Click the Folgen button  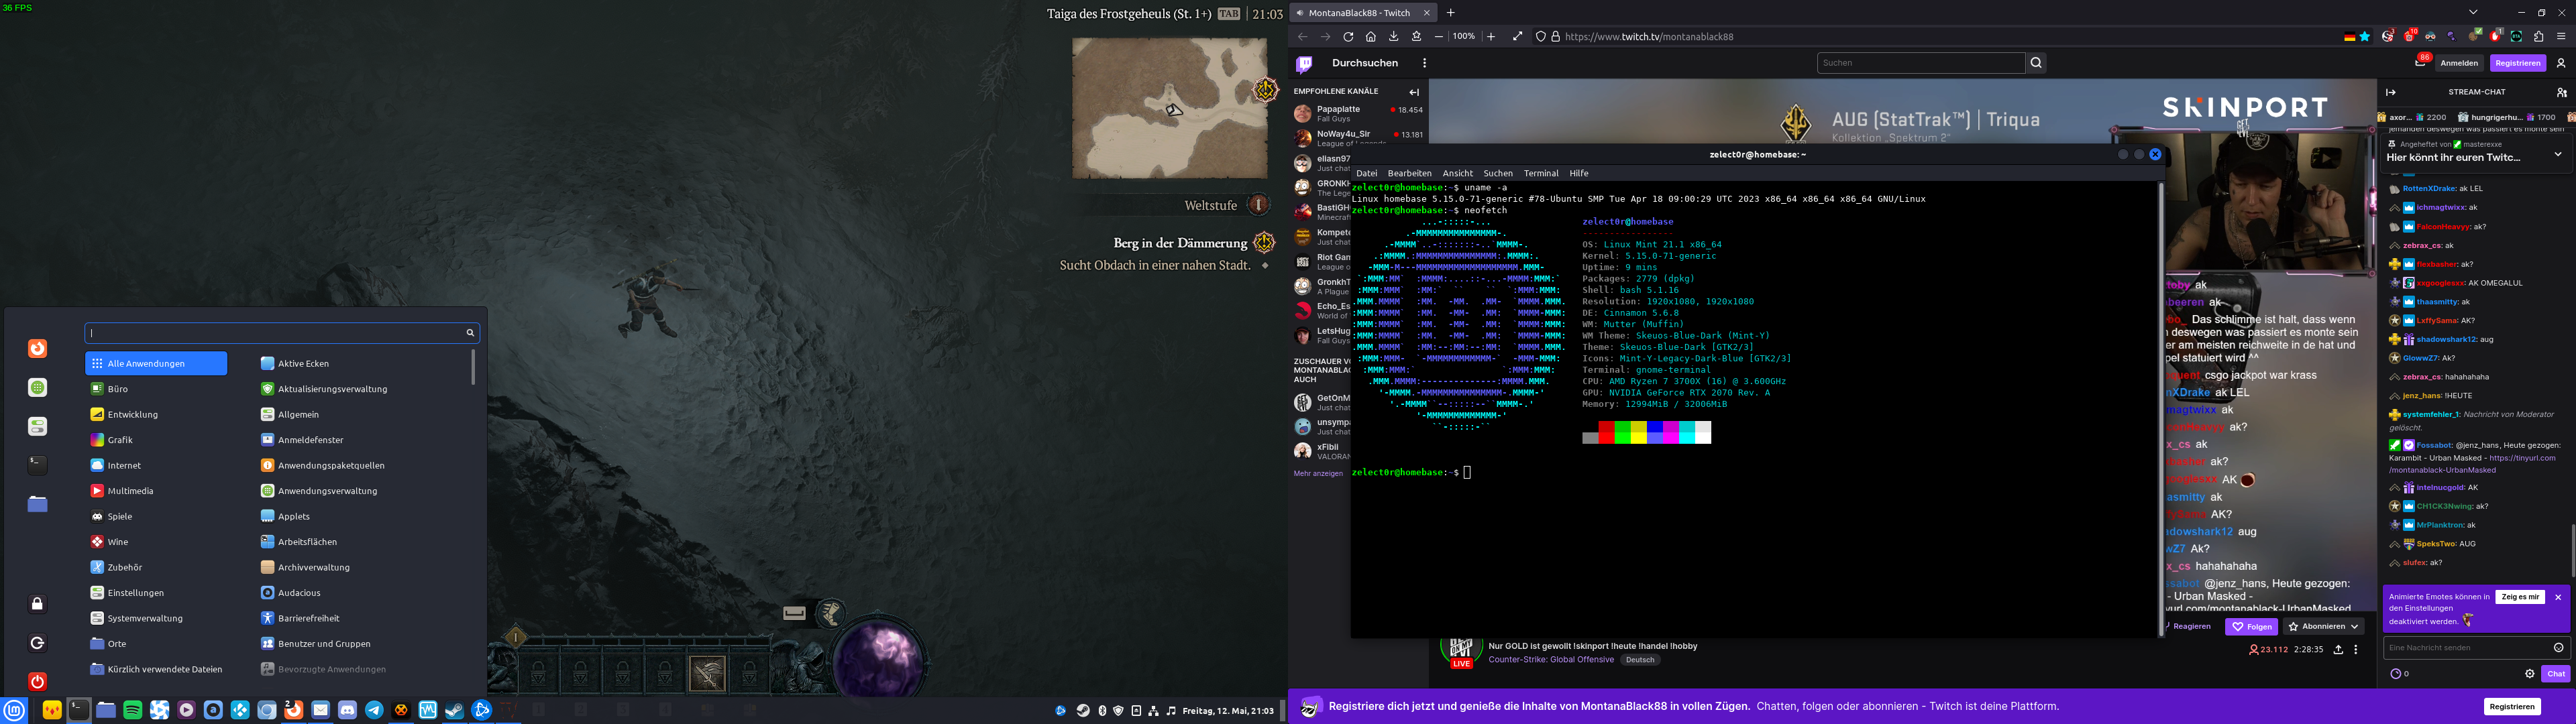pyautogui.click(x=2251, y=627)
